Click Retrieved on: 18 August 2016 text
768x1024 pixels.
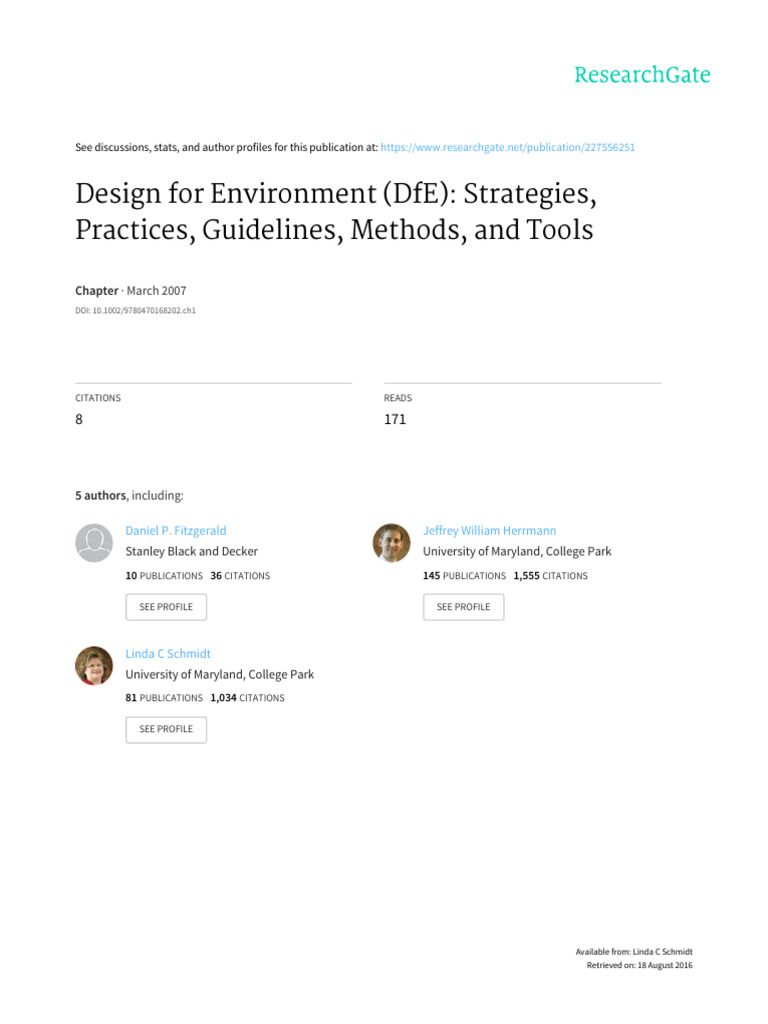point(639,965)
